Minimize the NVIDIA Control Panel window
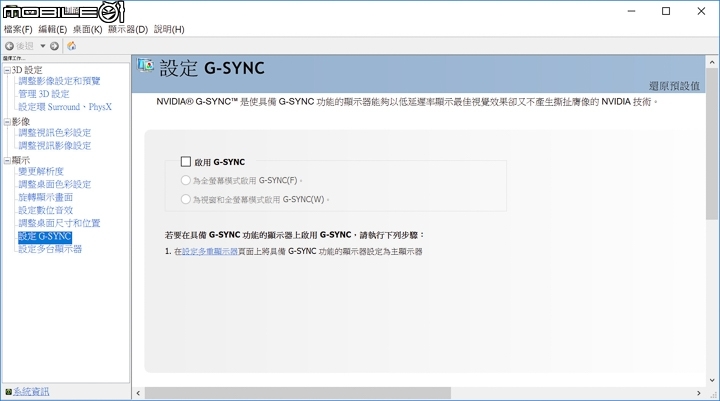This screenshot has height=401, width=720. coord(631,11)
